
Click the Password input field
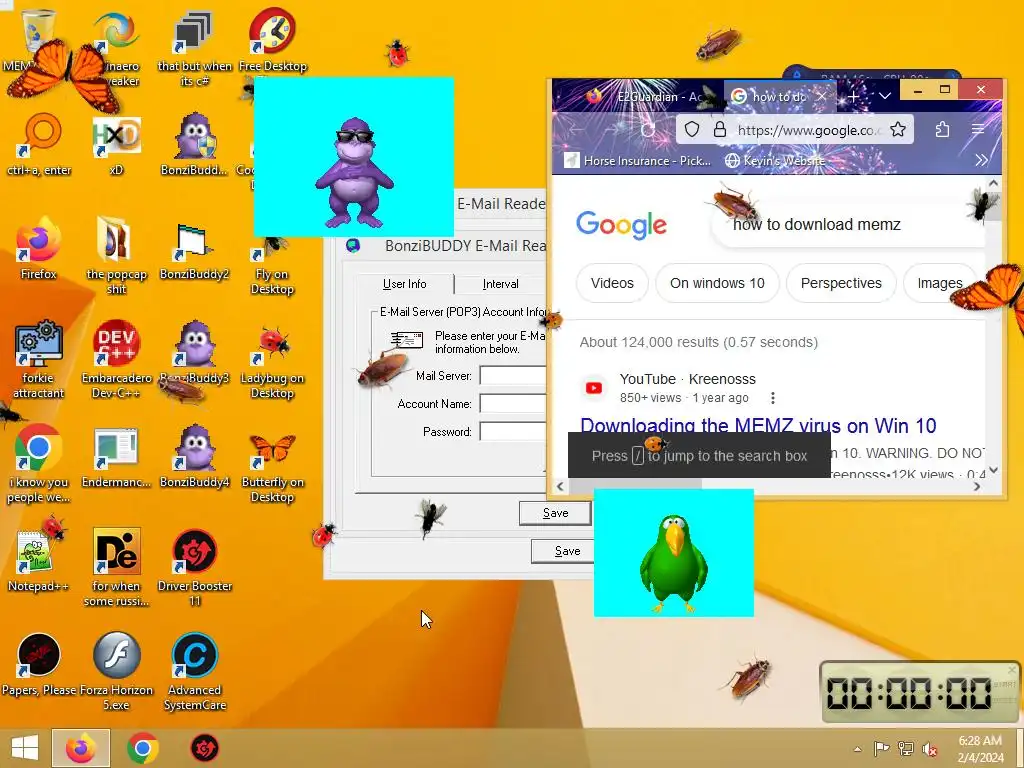pyautogui.click(x=513, y=432)
